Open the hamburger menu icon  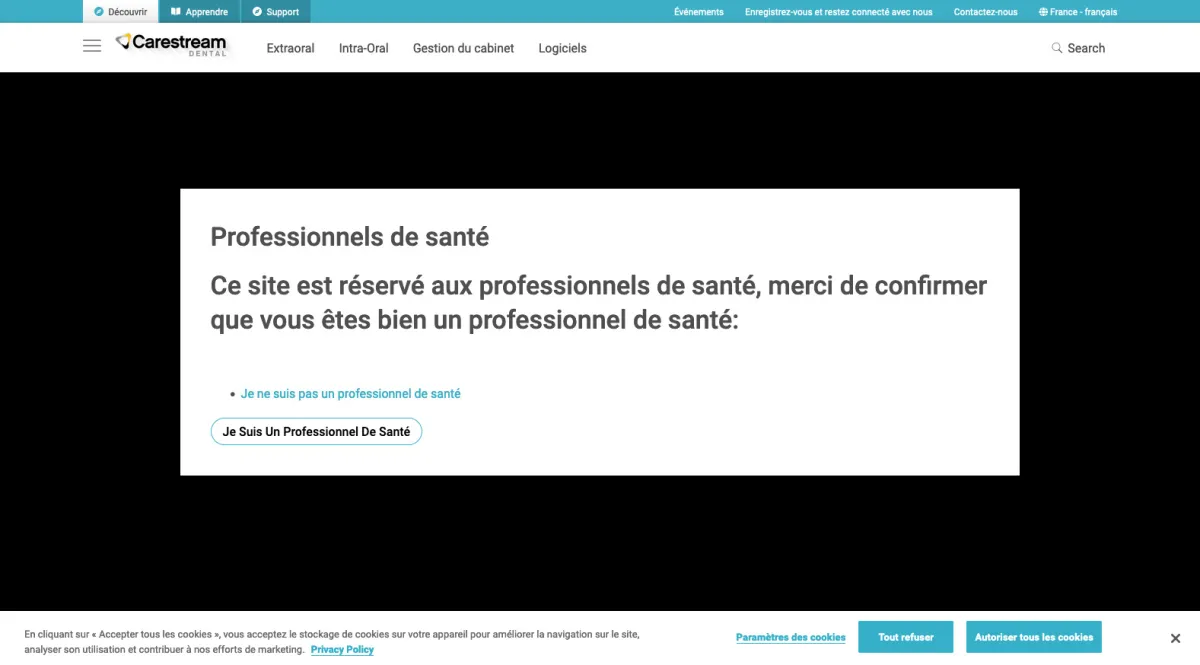pyautogui.click(x=92, y=46)
